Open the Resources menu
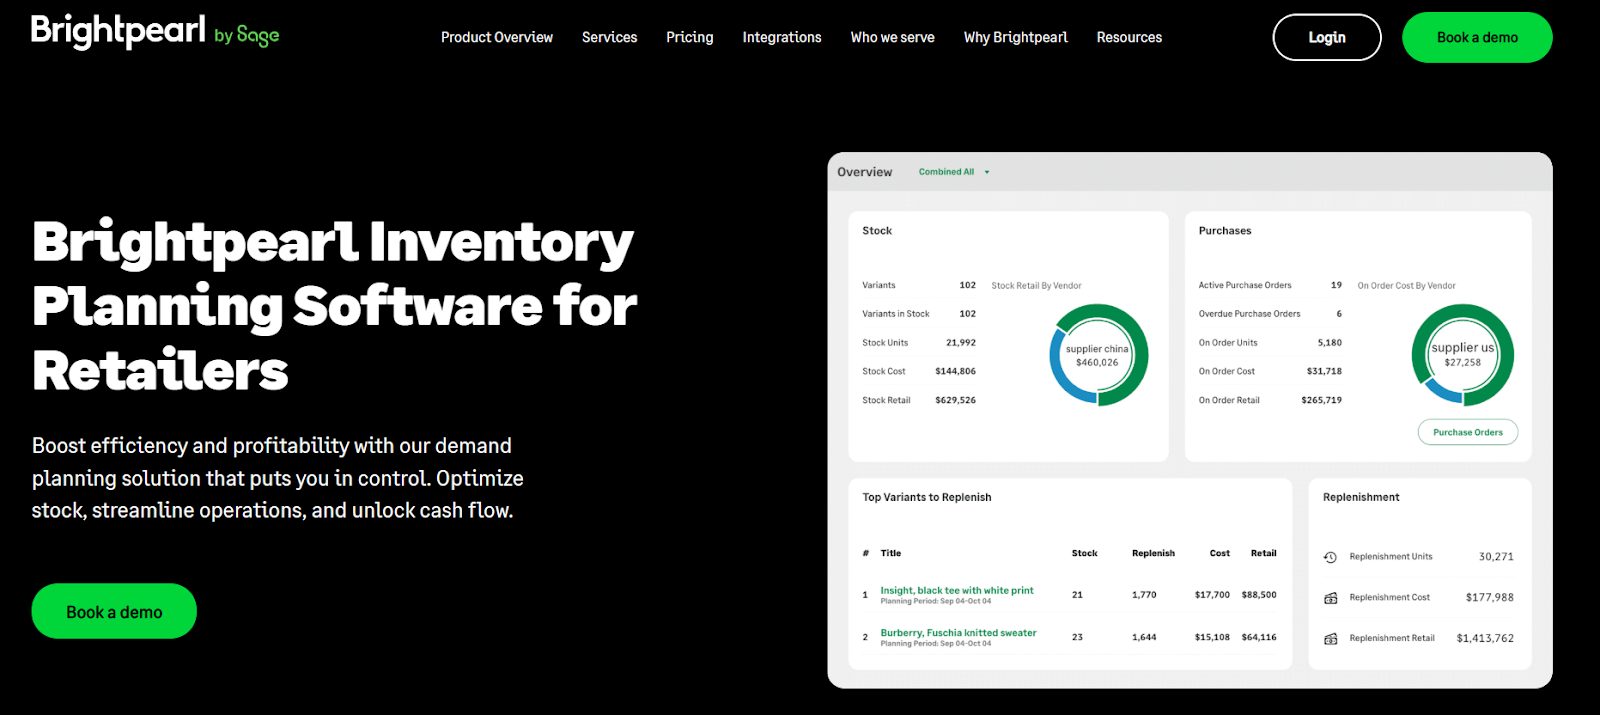This screenshot has width=1600, height=715. click(x=1129, y=37)
